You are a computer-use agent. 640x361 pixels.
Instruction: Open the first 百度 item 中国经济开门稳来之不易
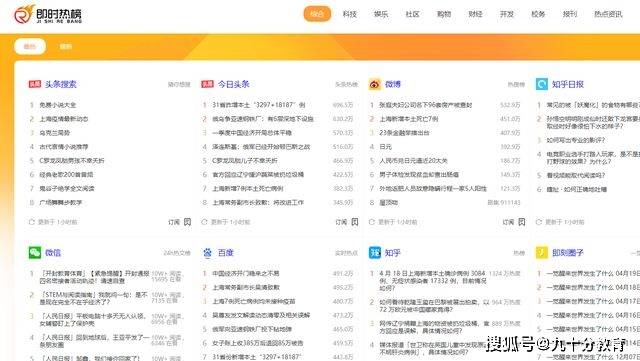pos(245,273)
